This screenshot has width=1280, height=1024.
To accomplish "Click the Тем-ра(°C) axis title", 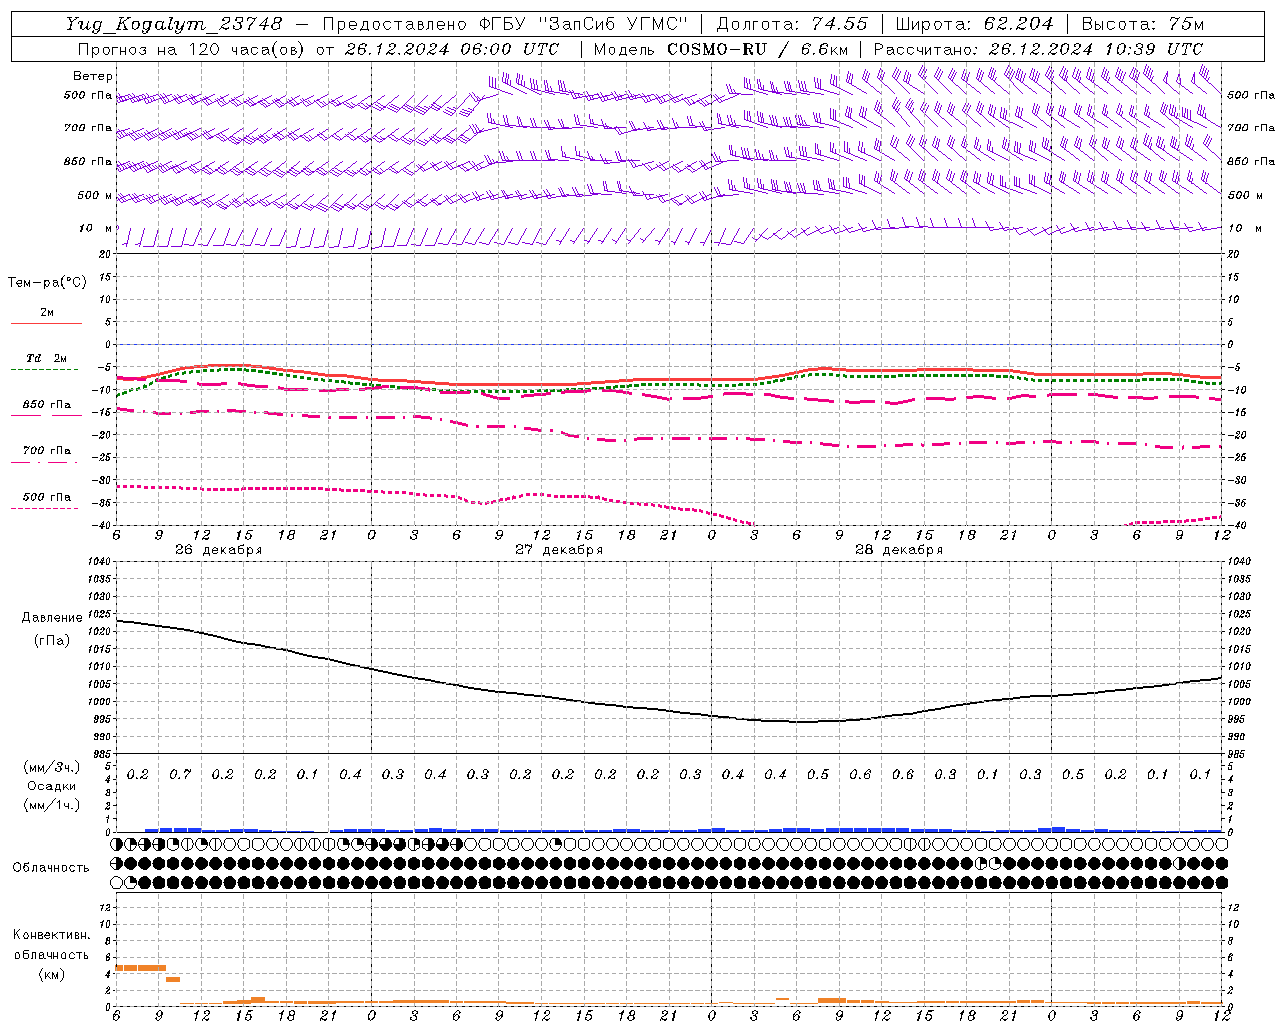I will (x=47, y=283).
